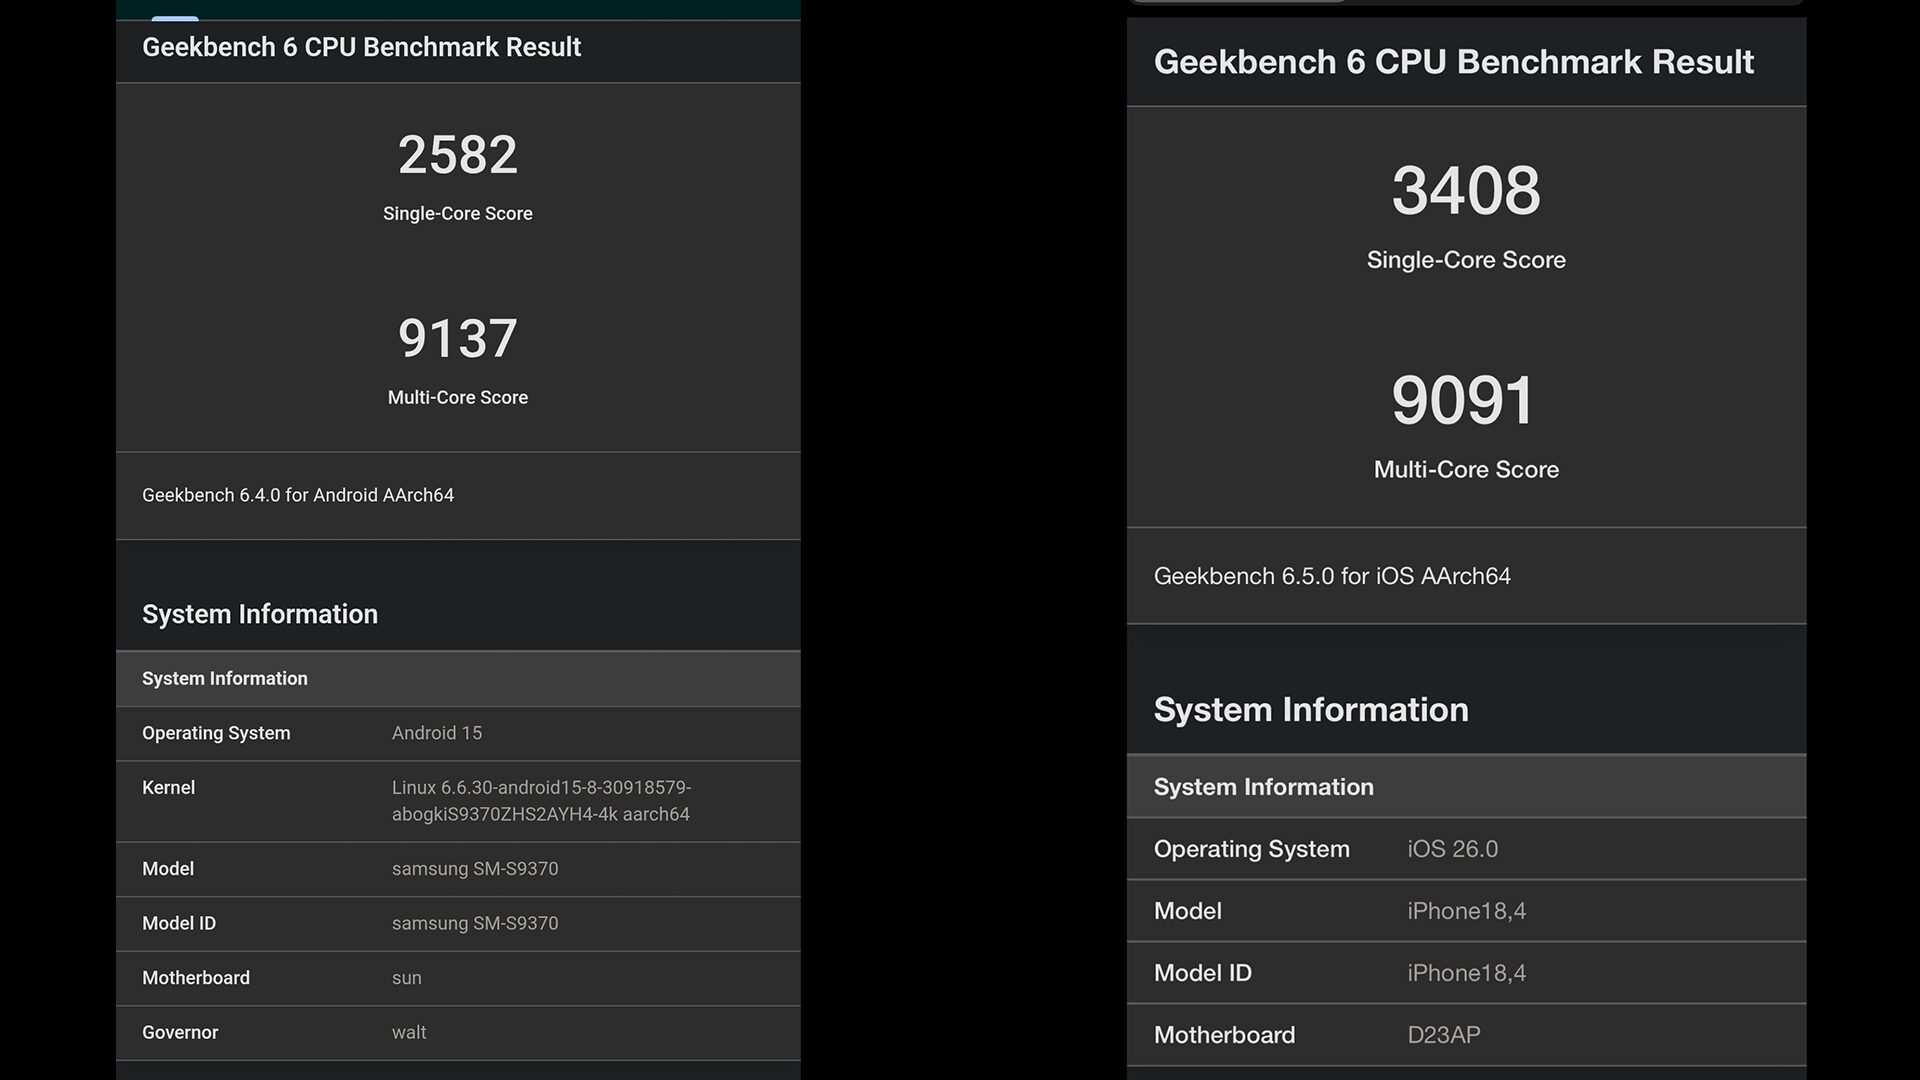Click the large 'System Information' heading in right panel
This screenshot has width=1920, height=1080.
coord(1311,710)
